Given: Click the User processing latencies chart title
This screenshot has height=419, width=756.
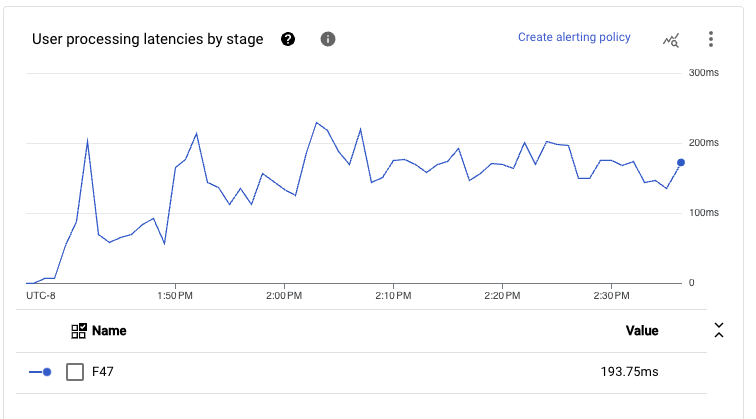Looking at the screenshot, I should (148, 39).
